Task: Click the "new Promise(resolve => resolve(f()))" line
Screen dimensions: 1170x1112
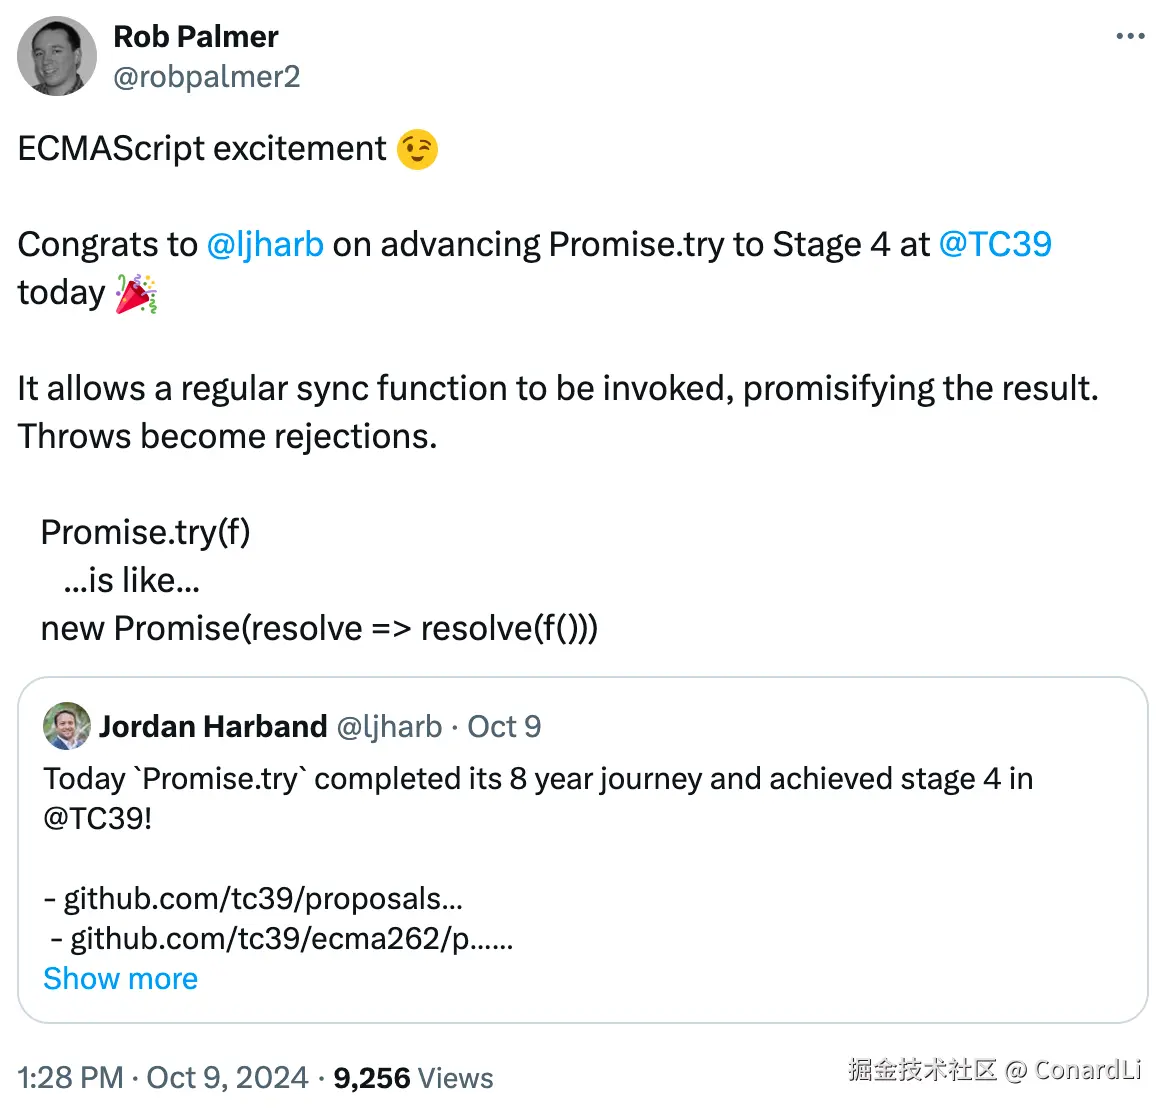Action: tap(319, 629)
